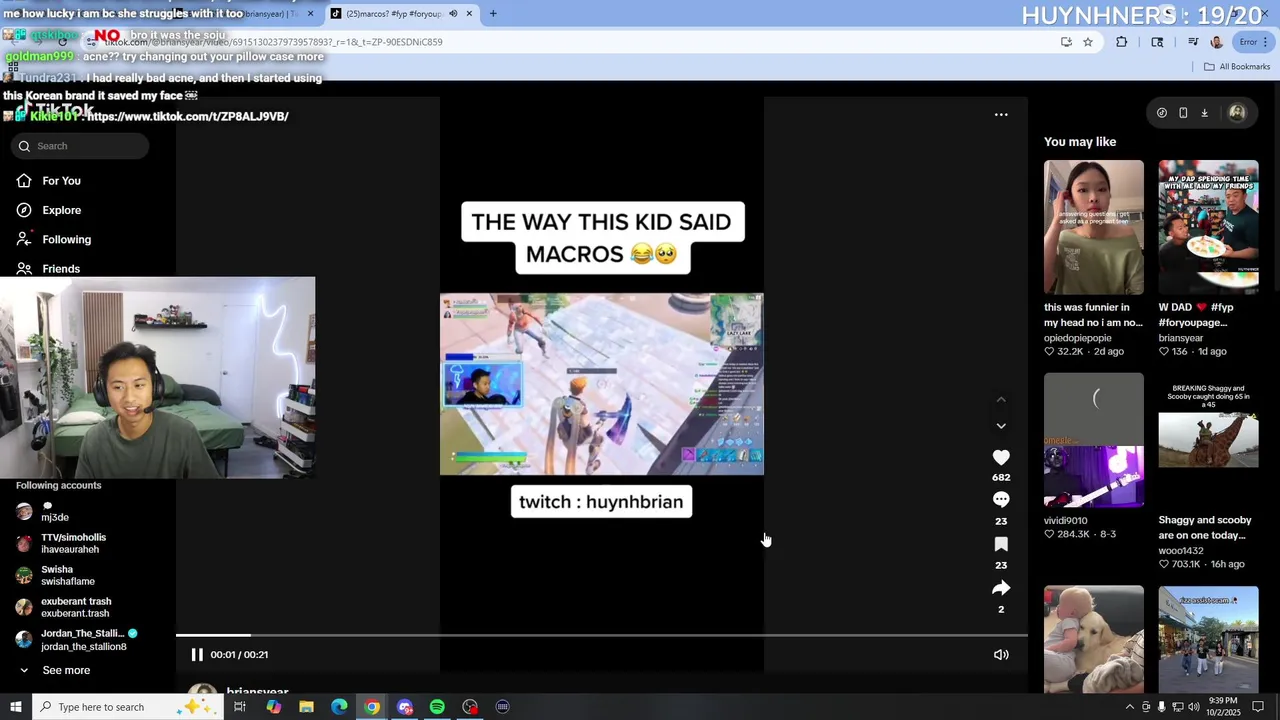The width and height of the screenshot is (1280, 720).
Task: Open comments with the speech bubble icon
Action: click(x=1001, y=500)
